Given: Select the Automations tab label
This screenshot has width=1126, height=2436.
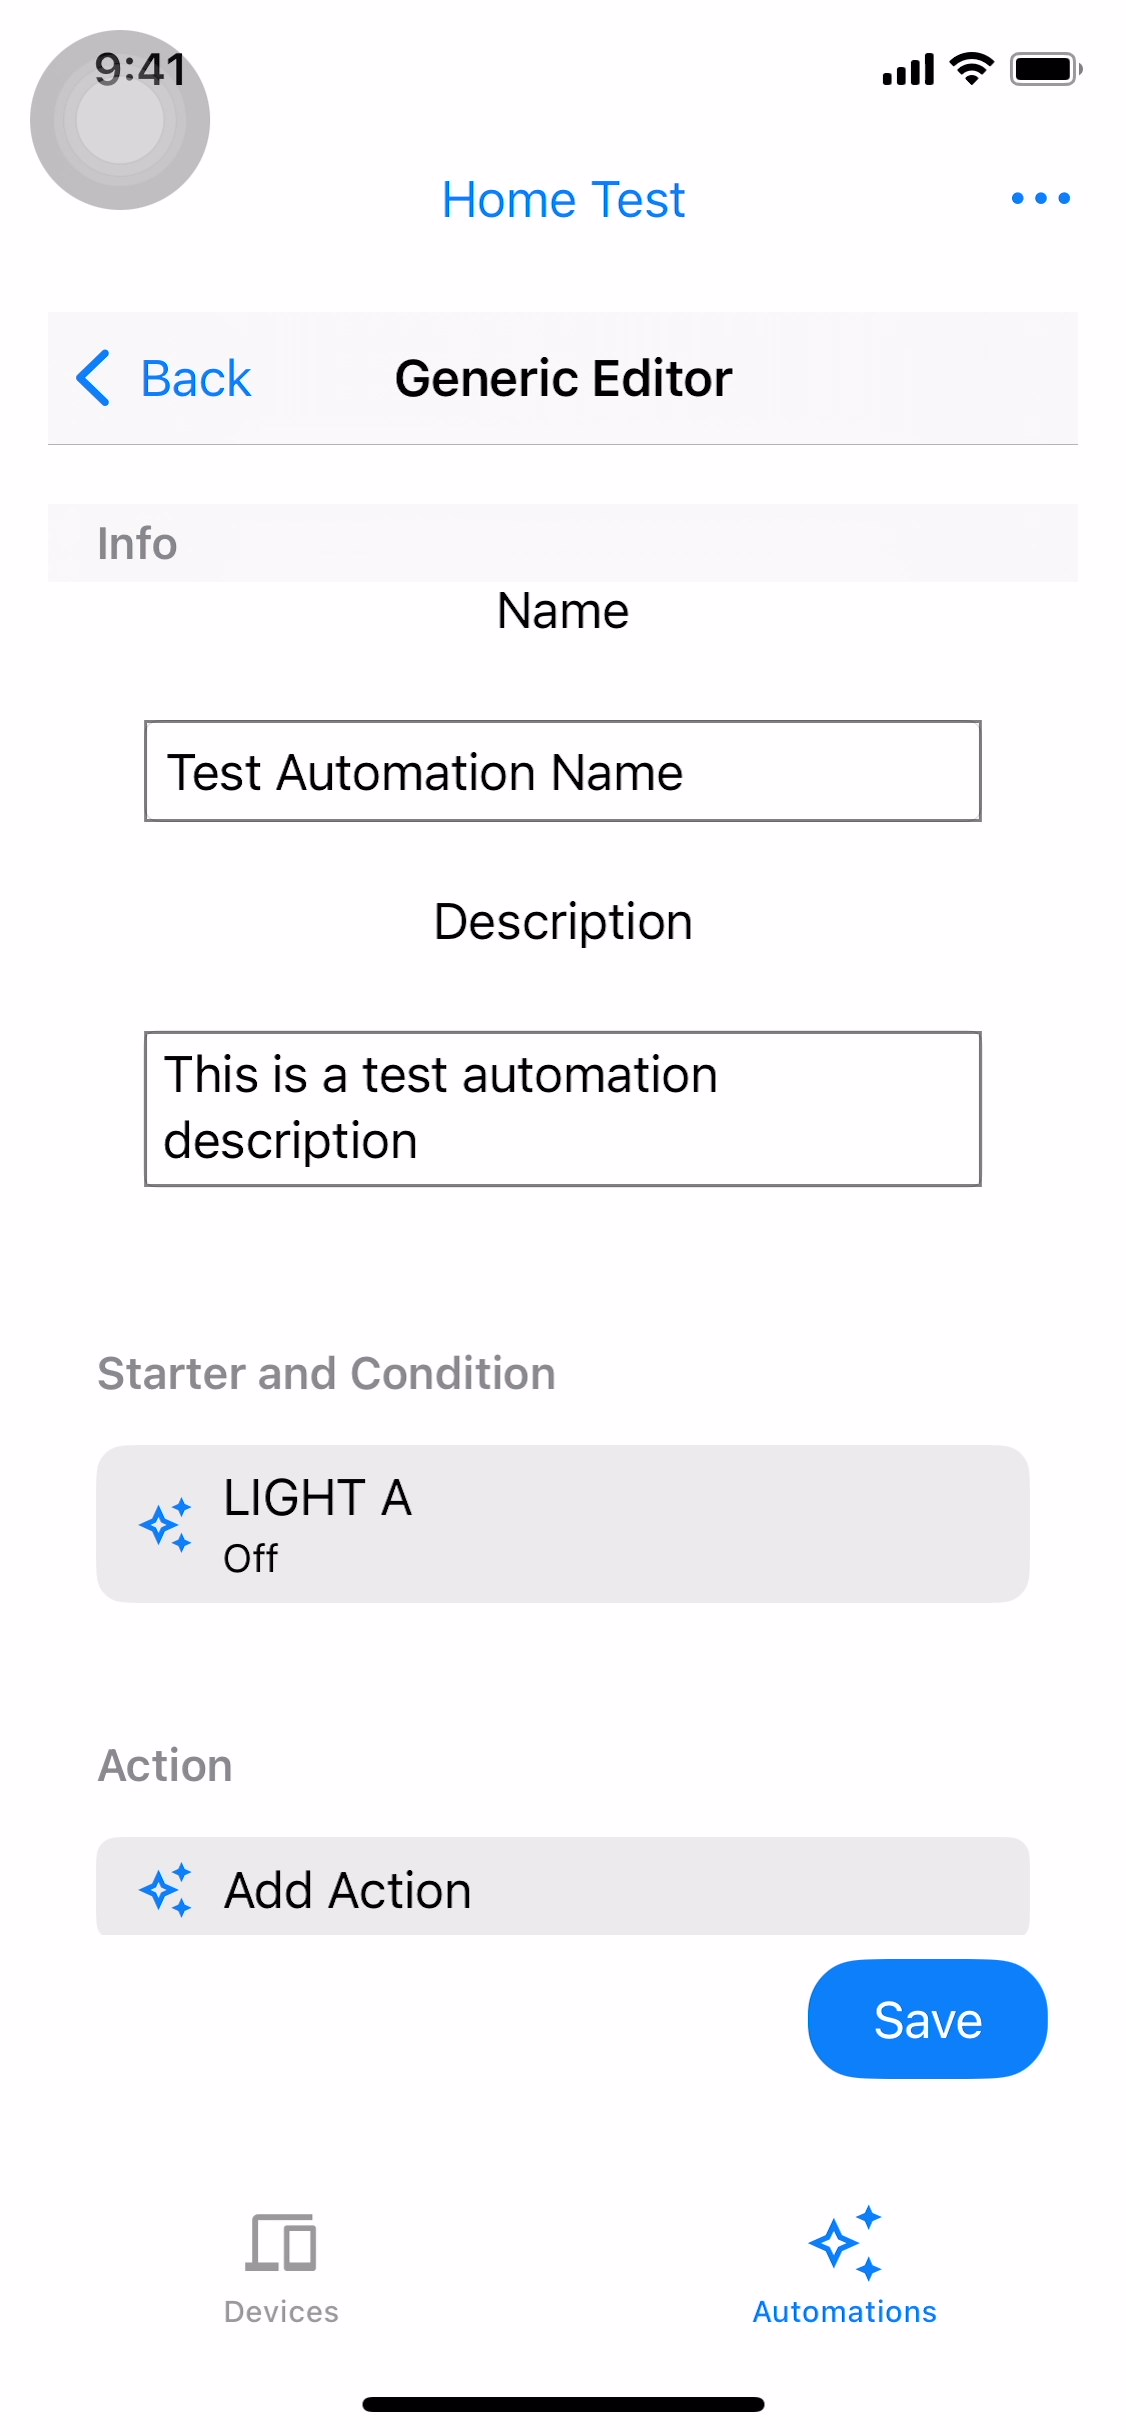Looking at the screenshot, I should coord(845,2311).
